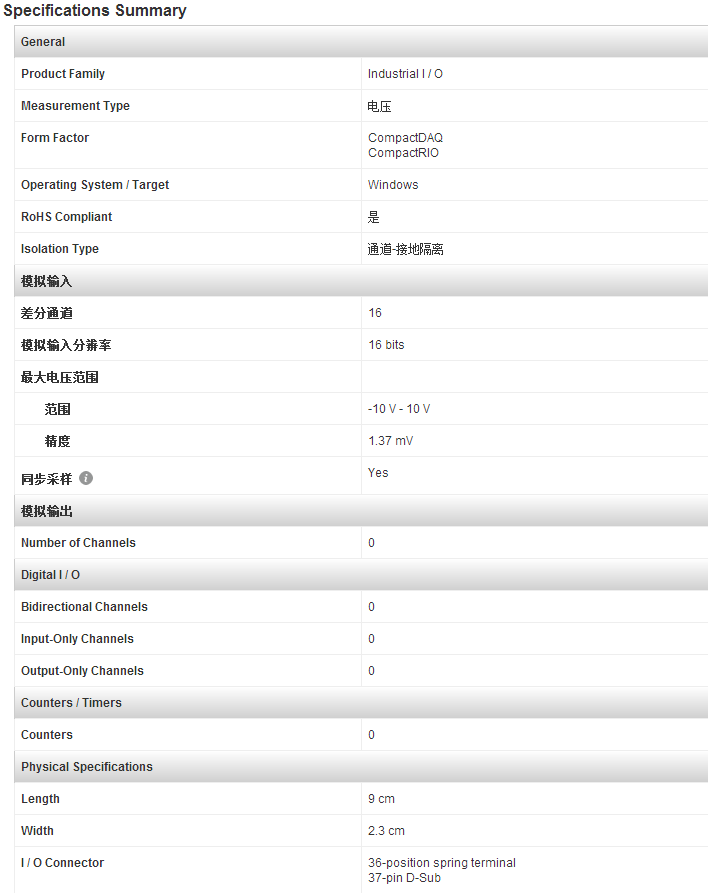Image resolution: width=708 pixels, height=893 pixels.
Task: Click the Operating System / Target label
Action: pyautogui.click(x=95, y=185)
